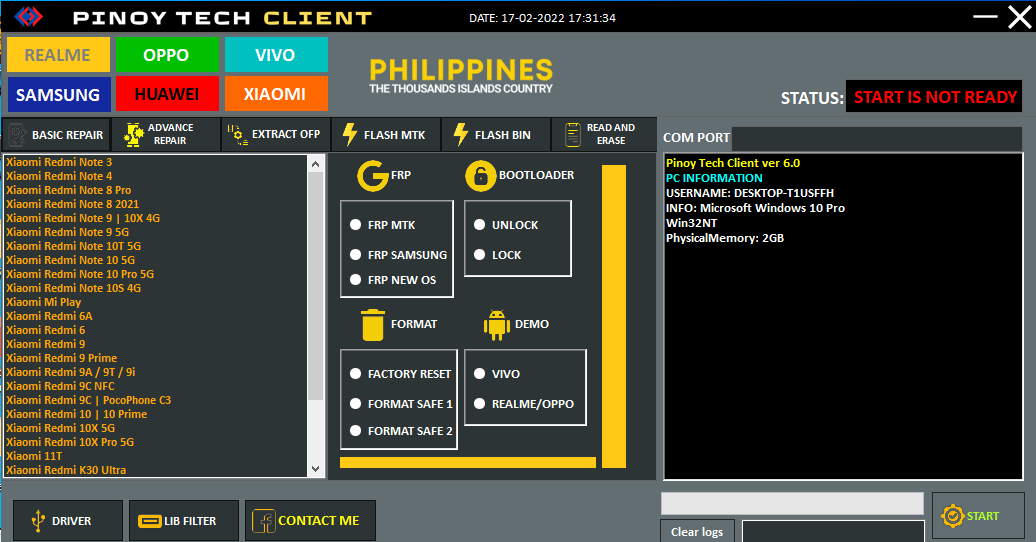Select Xiaomi Redmi 10X Pro 5G
1036x542 pixels.
tap(70, 442)
